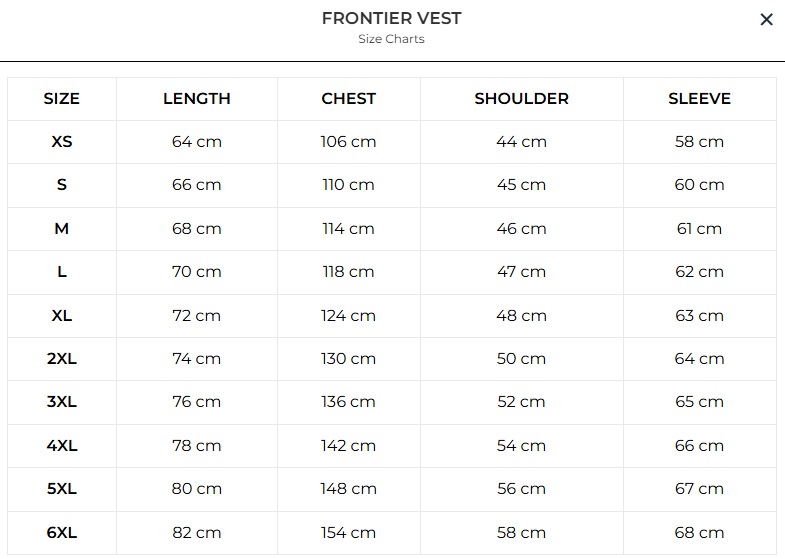
Task: Click the SIZE column header
Action: coord(62,99)
